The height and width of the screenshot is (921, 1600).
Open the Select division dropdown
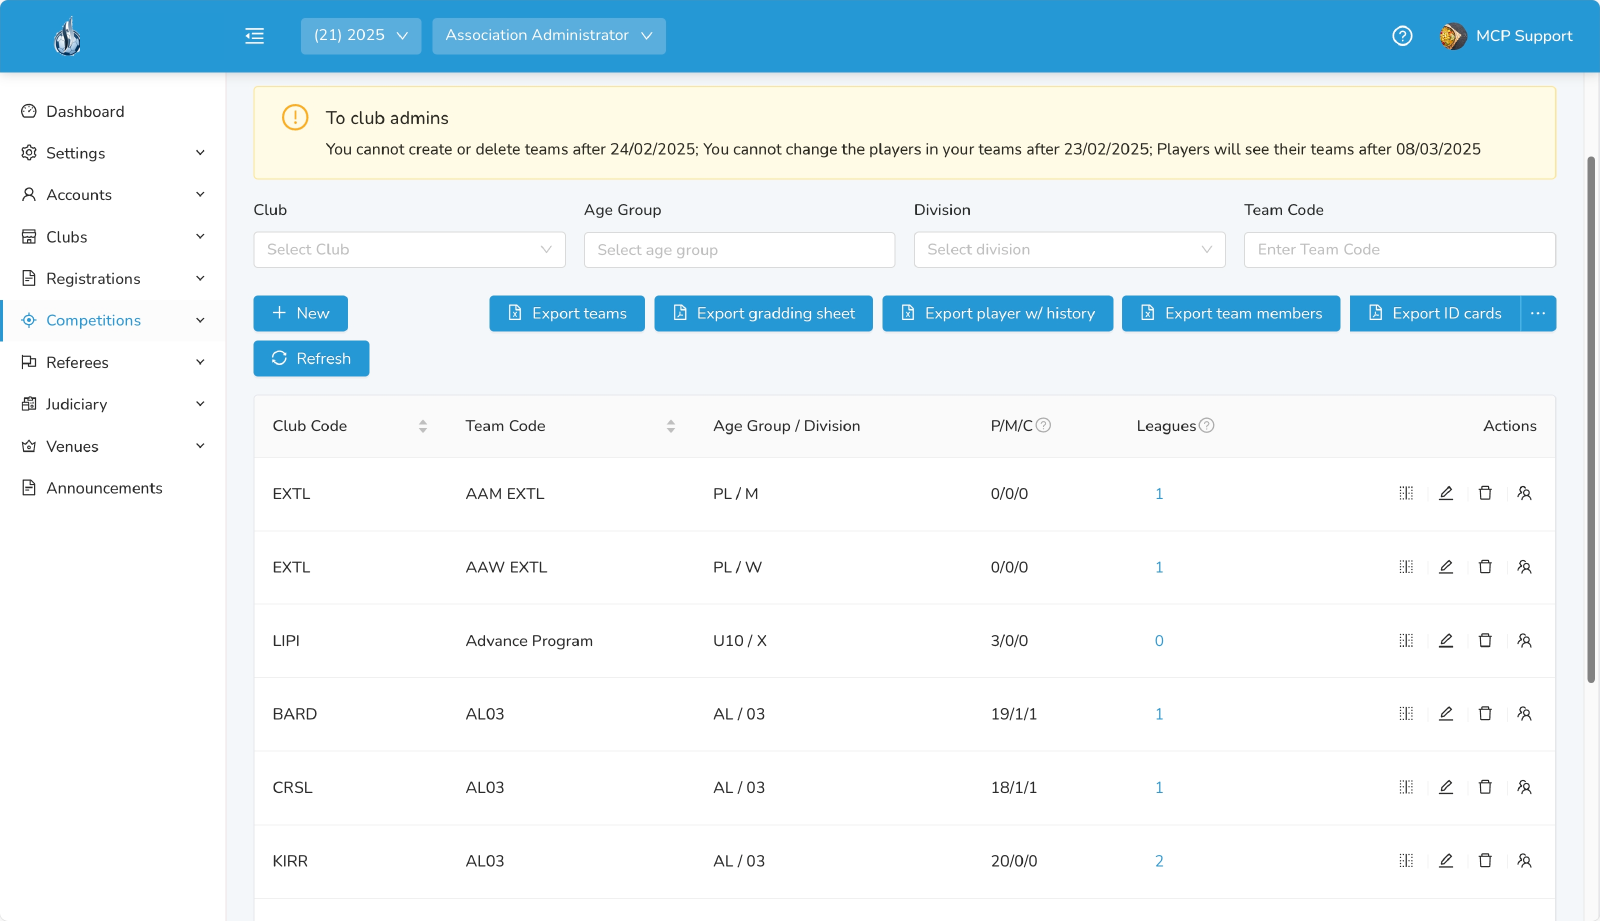(1069, 250)
